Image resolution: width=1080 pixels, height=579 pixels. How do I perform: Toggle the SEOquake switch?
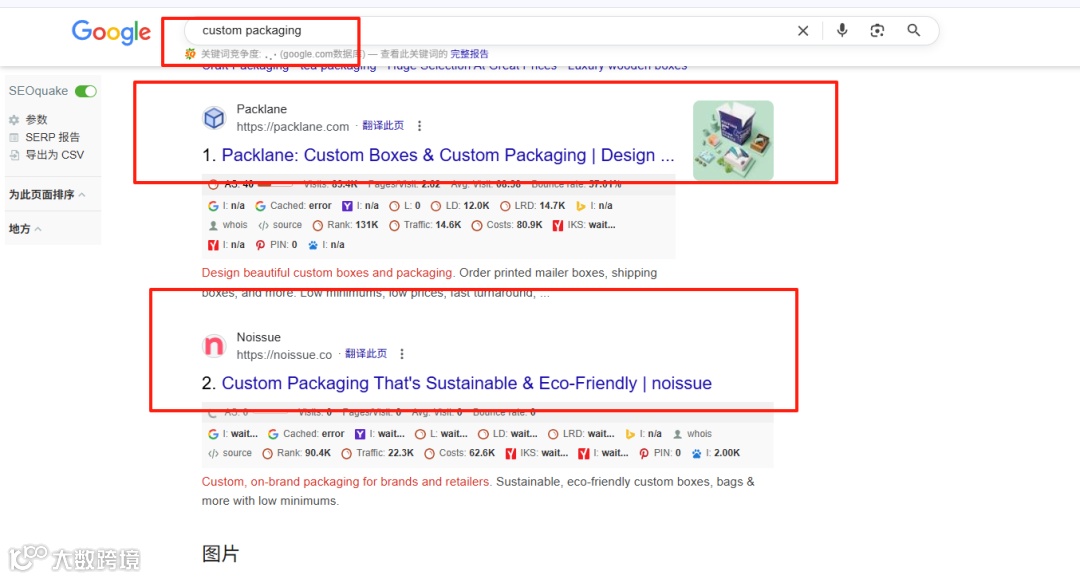[86, 91]
